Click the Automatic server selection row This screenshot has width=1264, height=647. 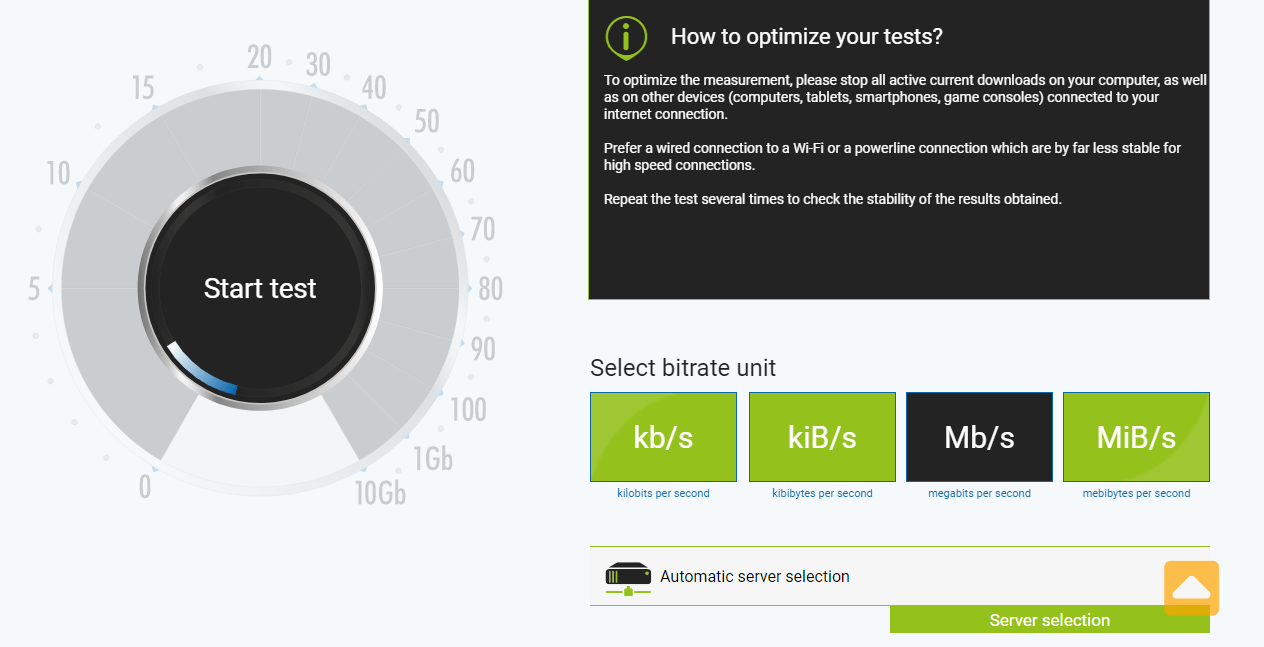pos(900,576)
